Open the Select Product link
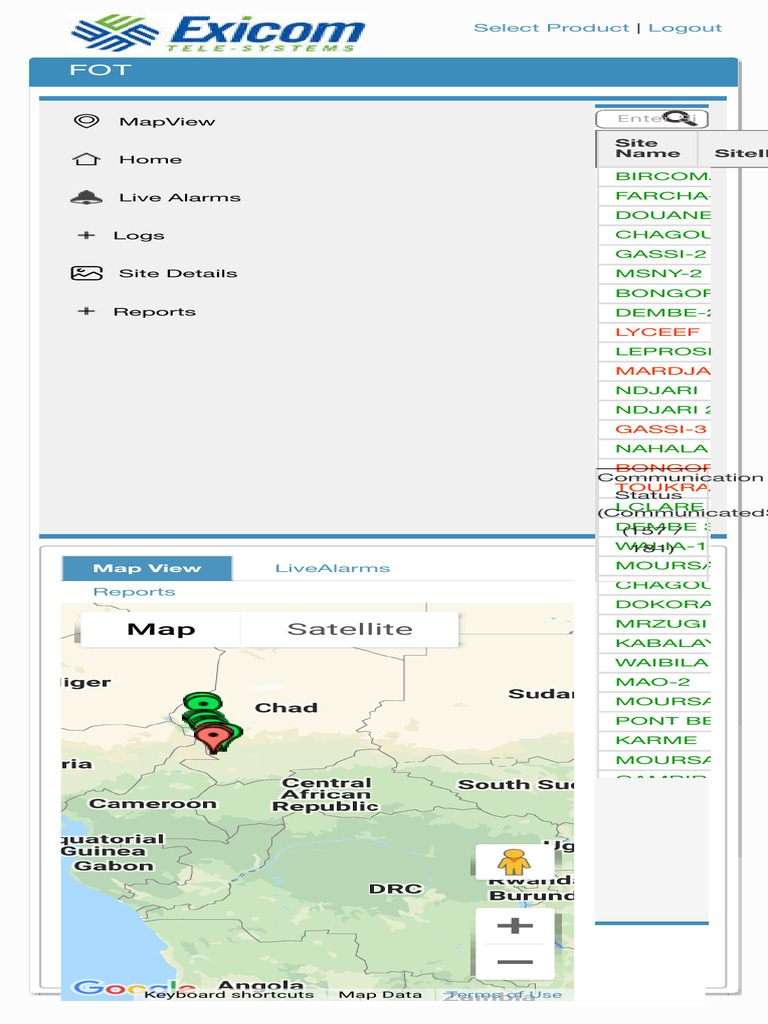 (x=551, y=28)
